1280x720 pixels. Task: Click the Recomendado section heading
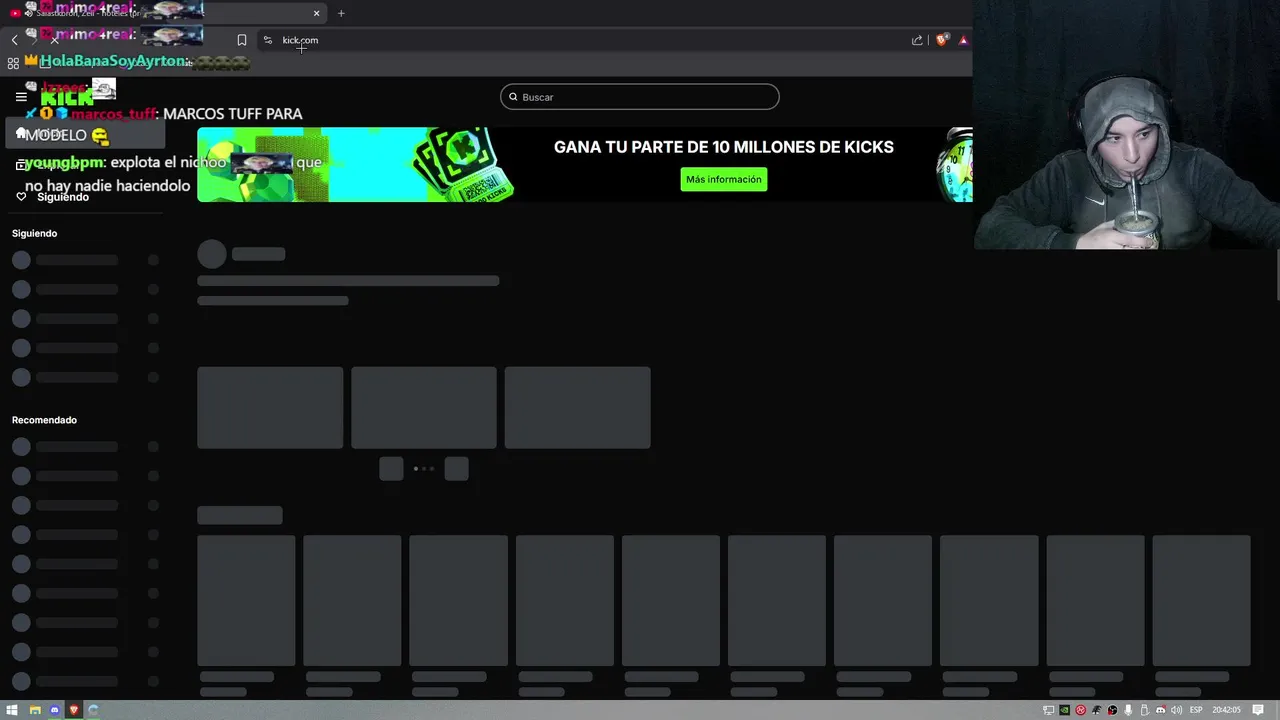(44, 420)
